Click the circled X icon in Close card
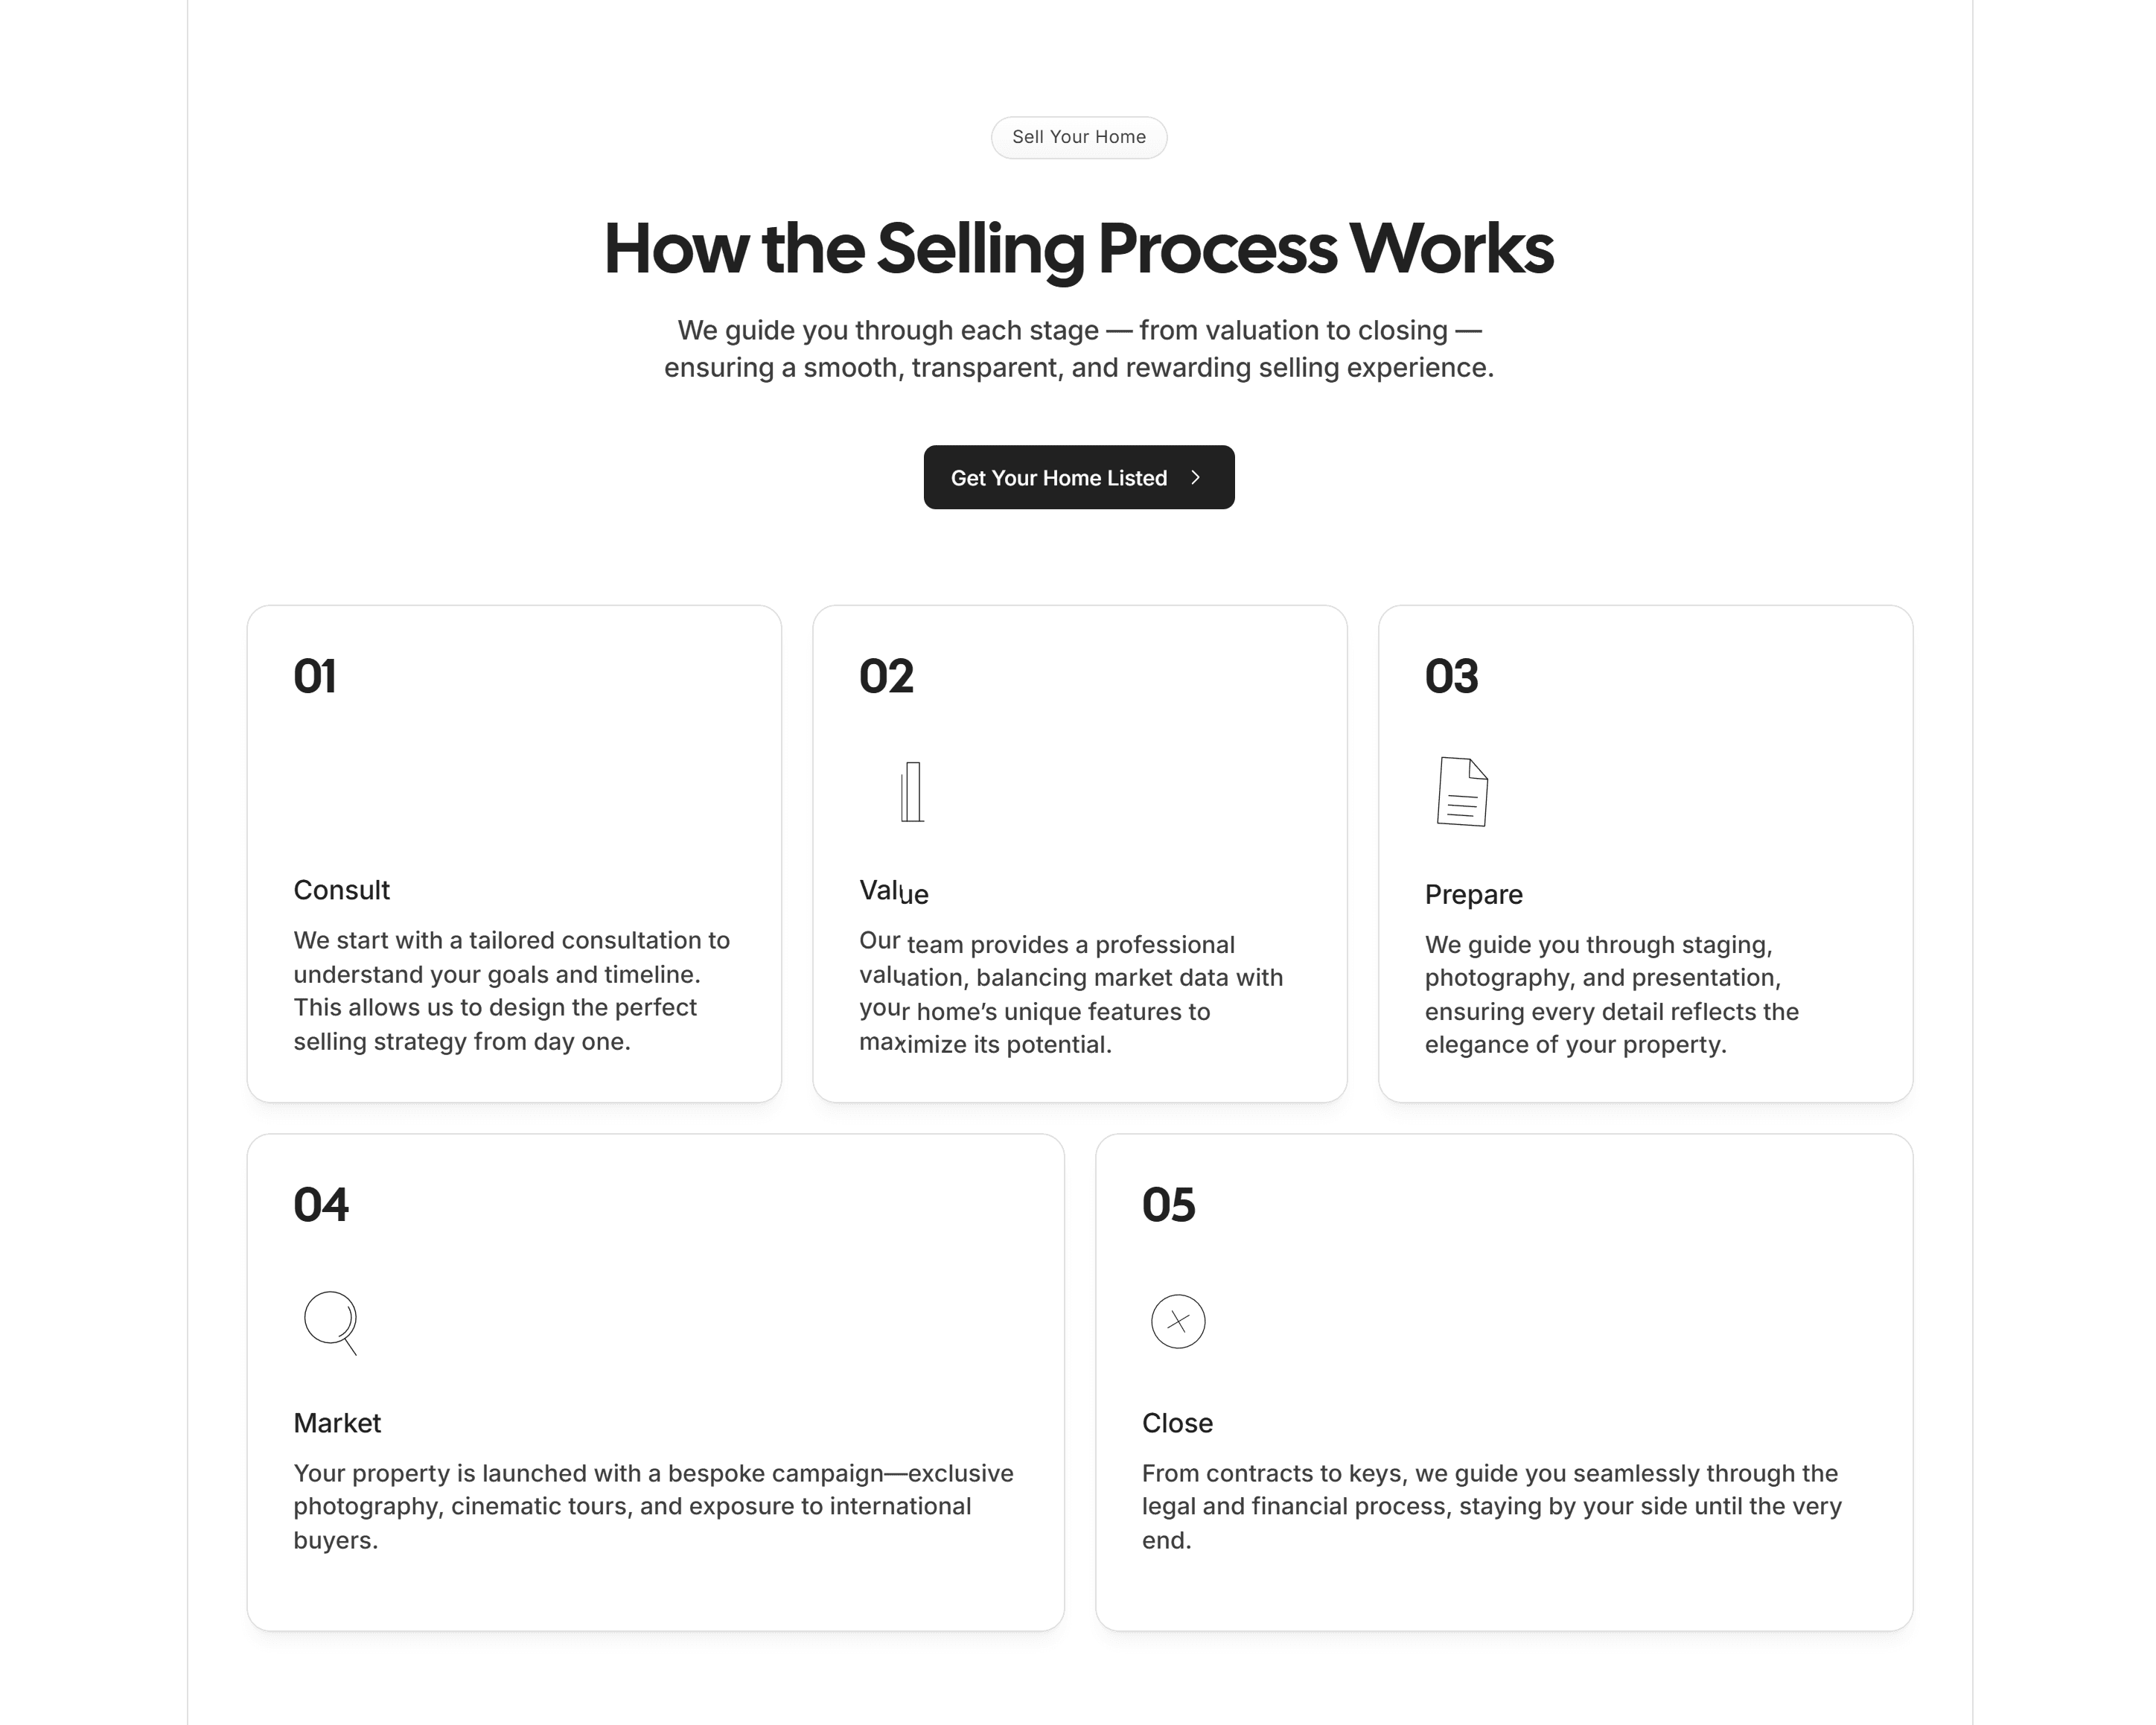The image size is (2156, 1725). tap(1178, 1321)
